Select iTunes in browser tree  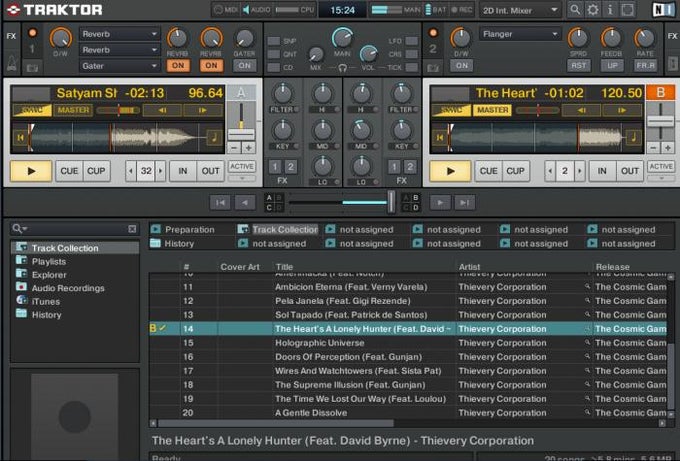(46, 301)
